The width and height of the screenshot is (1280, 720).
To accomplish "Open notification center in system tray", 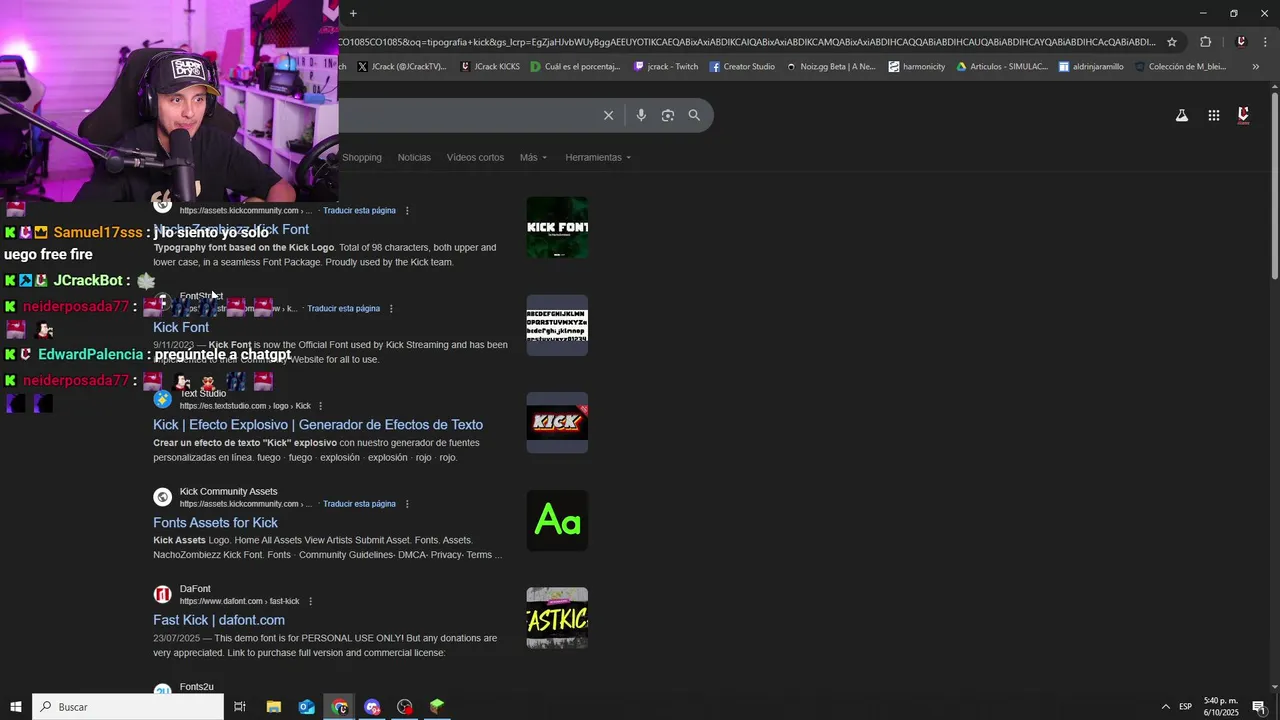I will point(1259,707).
